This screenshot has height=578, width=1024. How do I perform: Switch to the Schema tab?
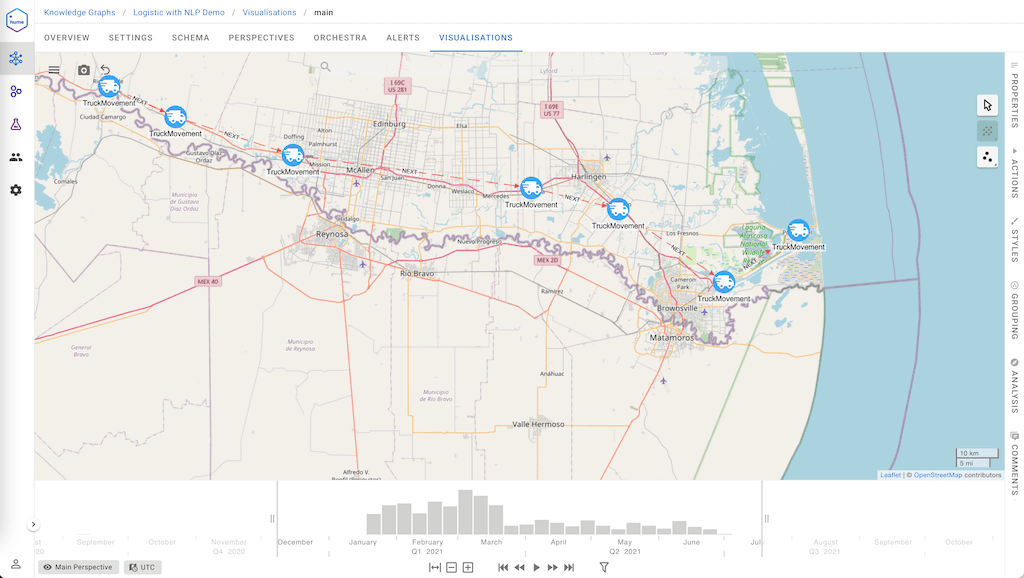(x=190, y=37)
